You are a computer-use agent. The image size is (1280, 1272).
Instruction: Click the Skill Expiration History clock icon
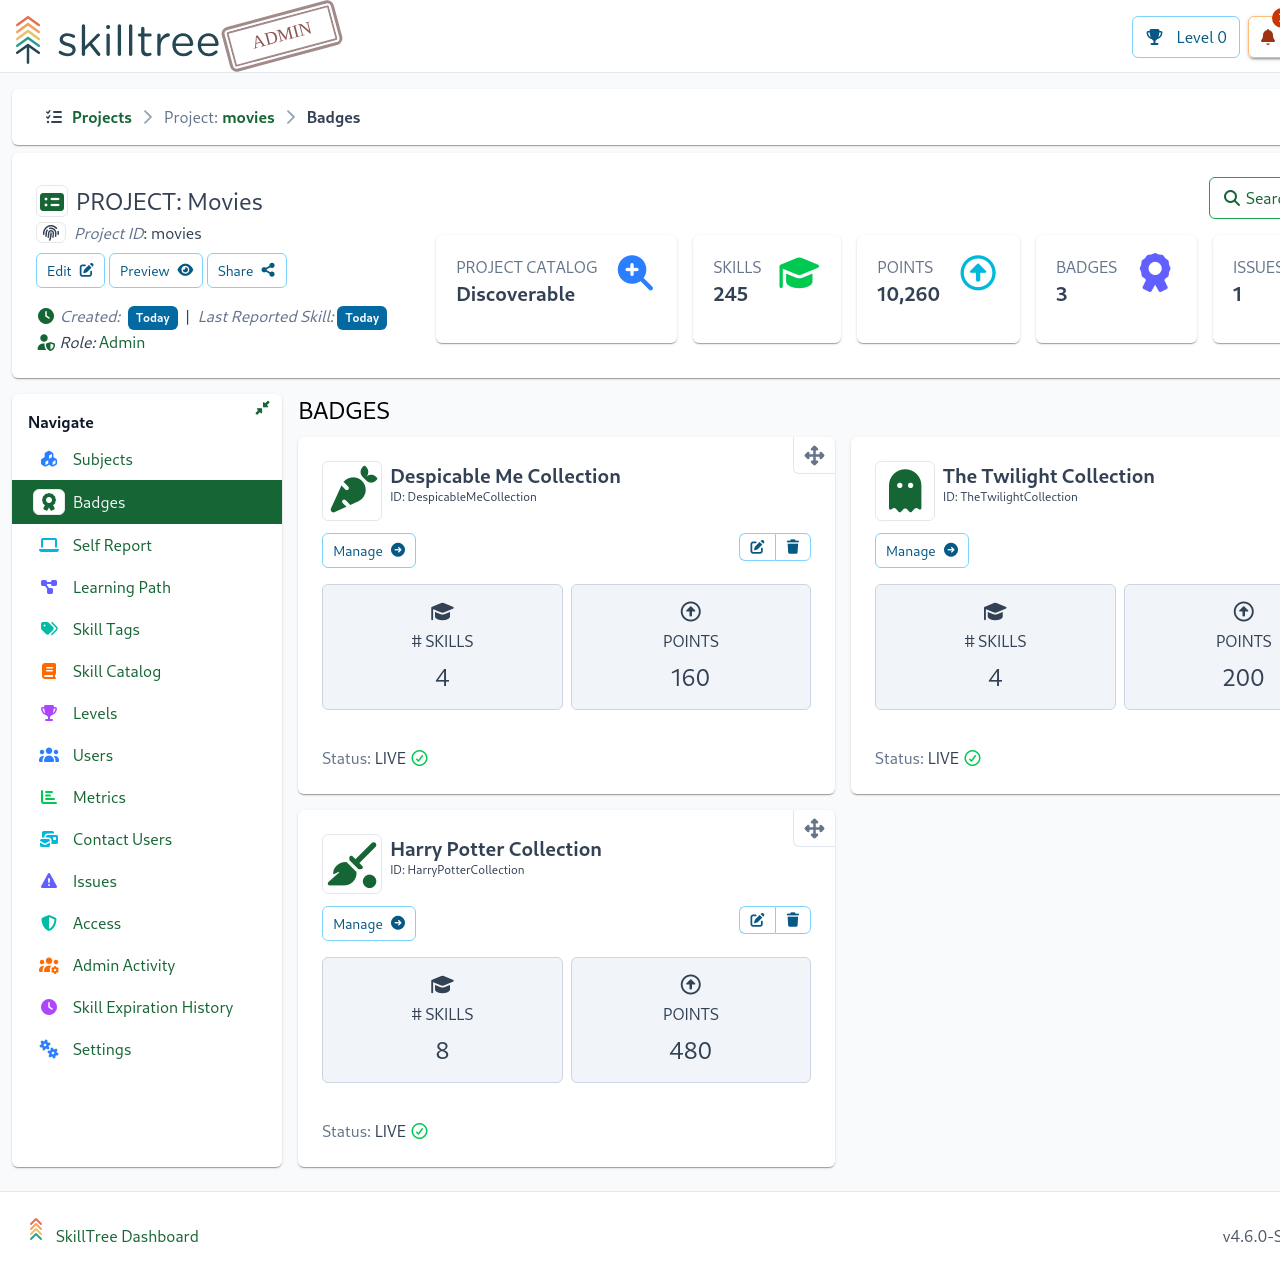click(x=49, y=1007)
